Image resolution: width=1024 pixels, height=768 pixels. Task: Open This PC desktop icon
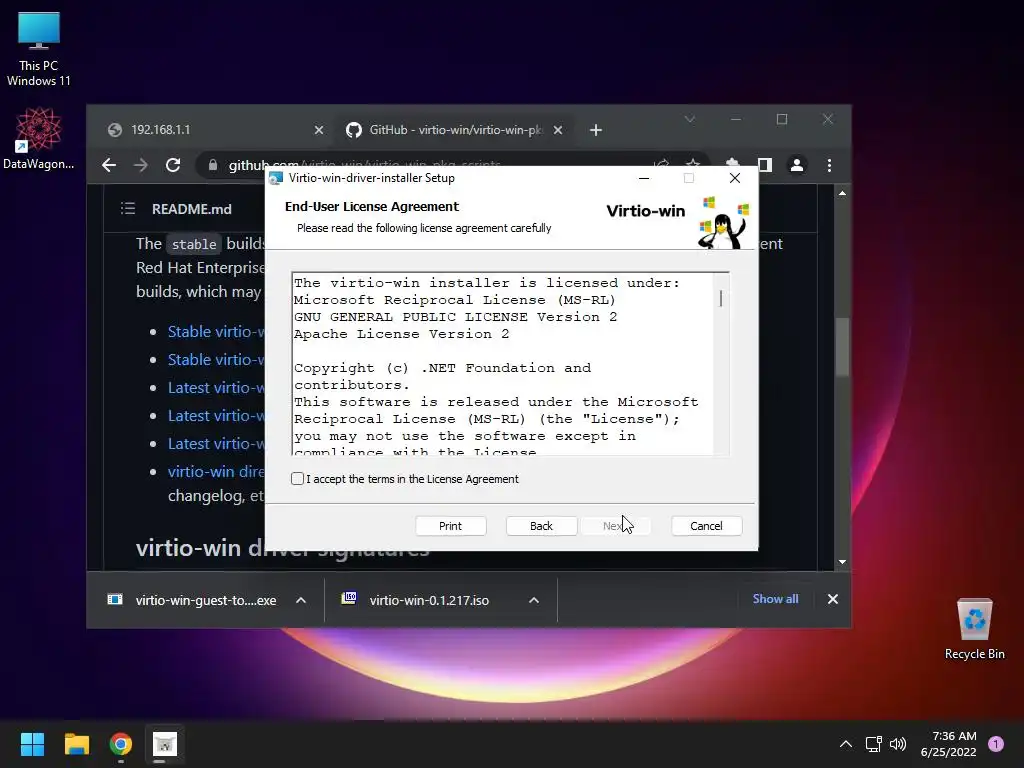[x=39, y=50]
